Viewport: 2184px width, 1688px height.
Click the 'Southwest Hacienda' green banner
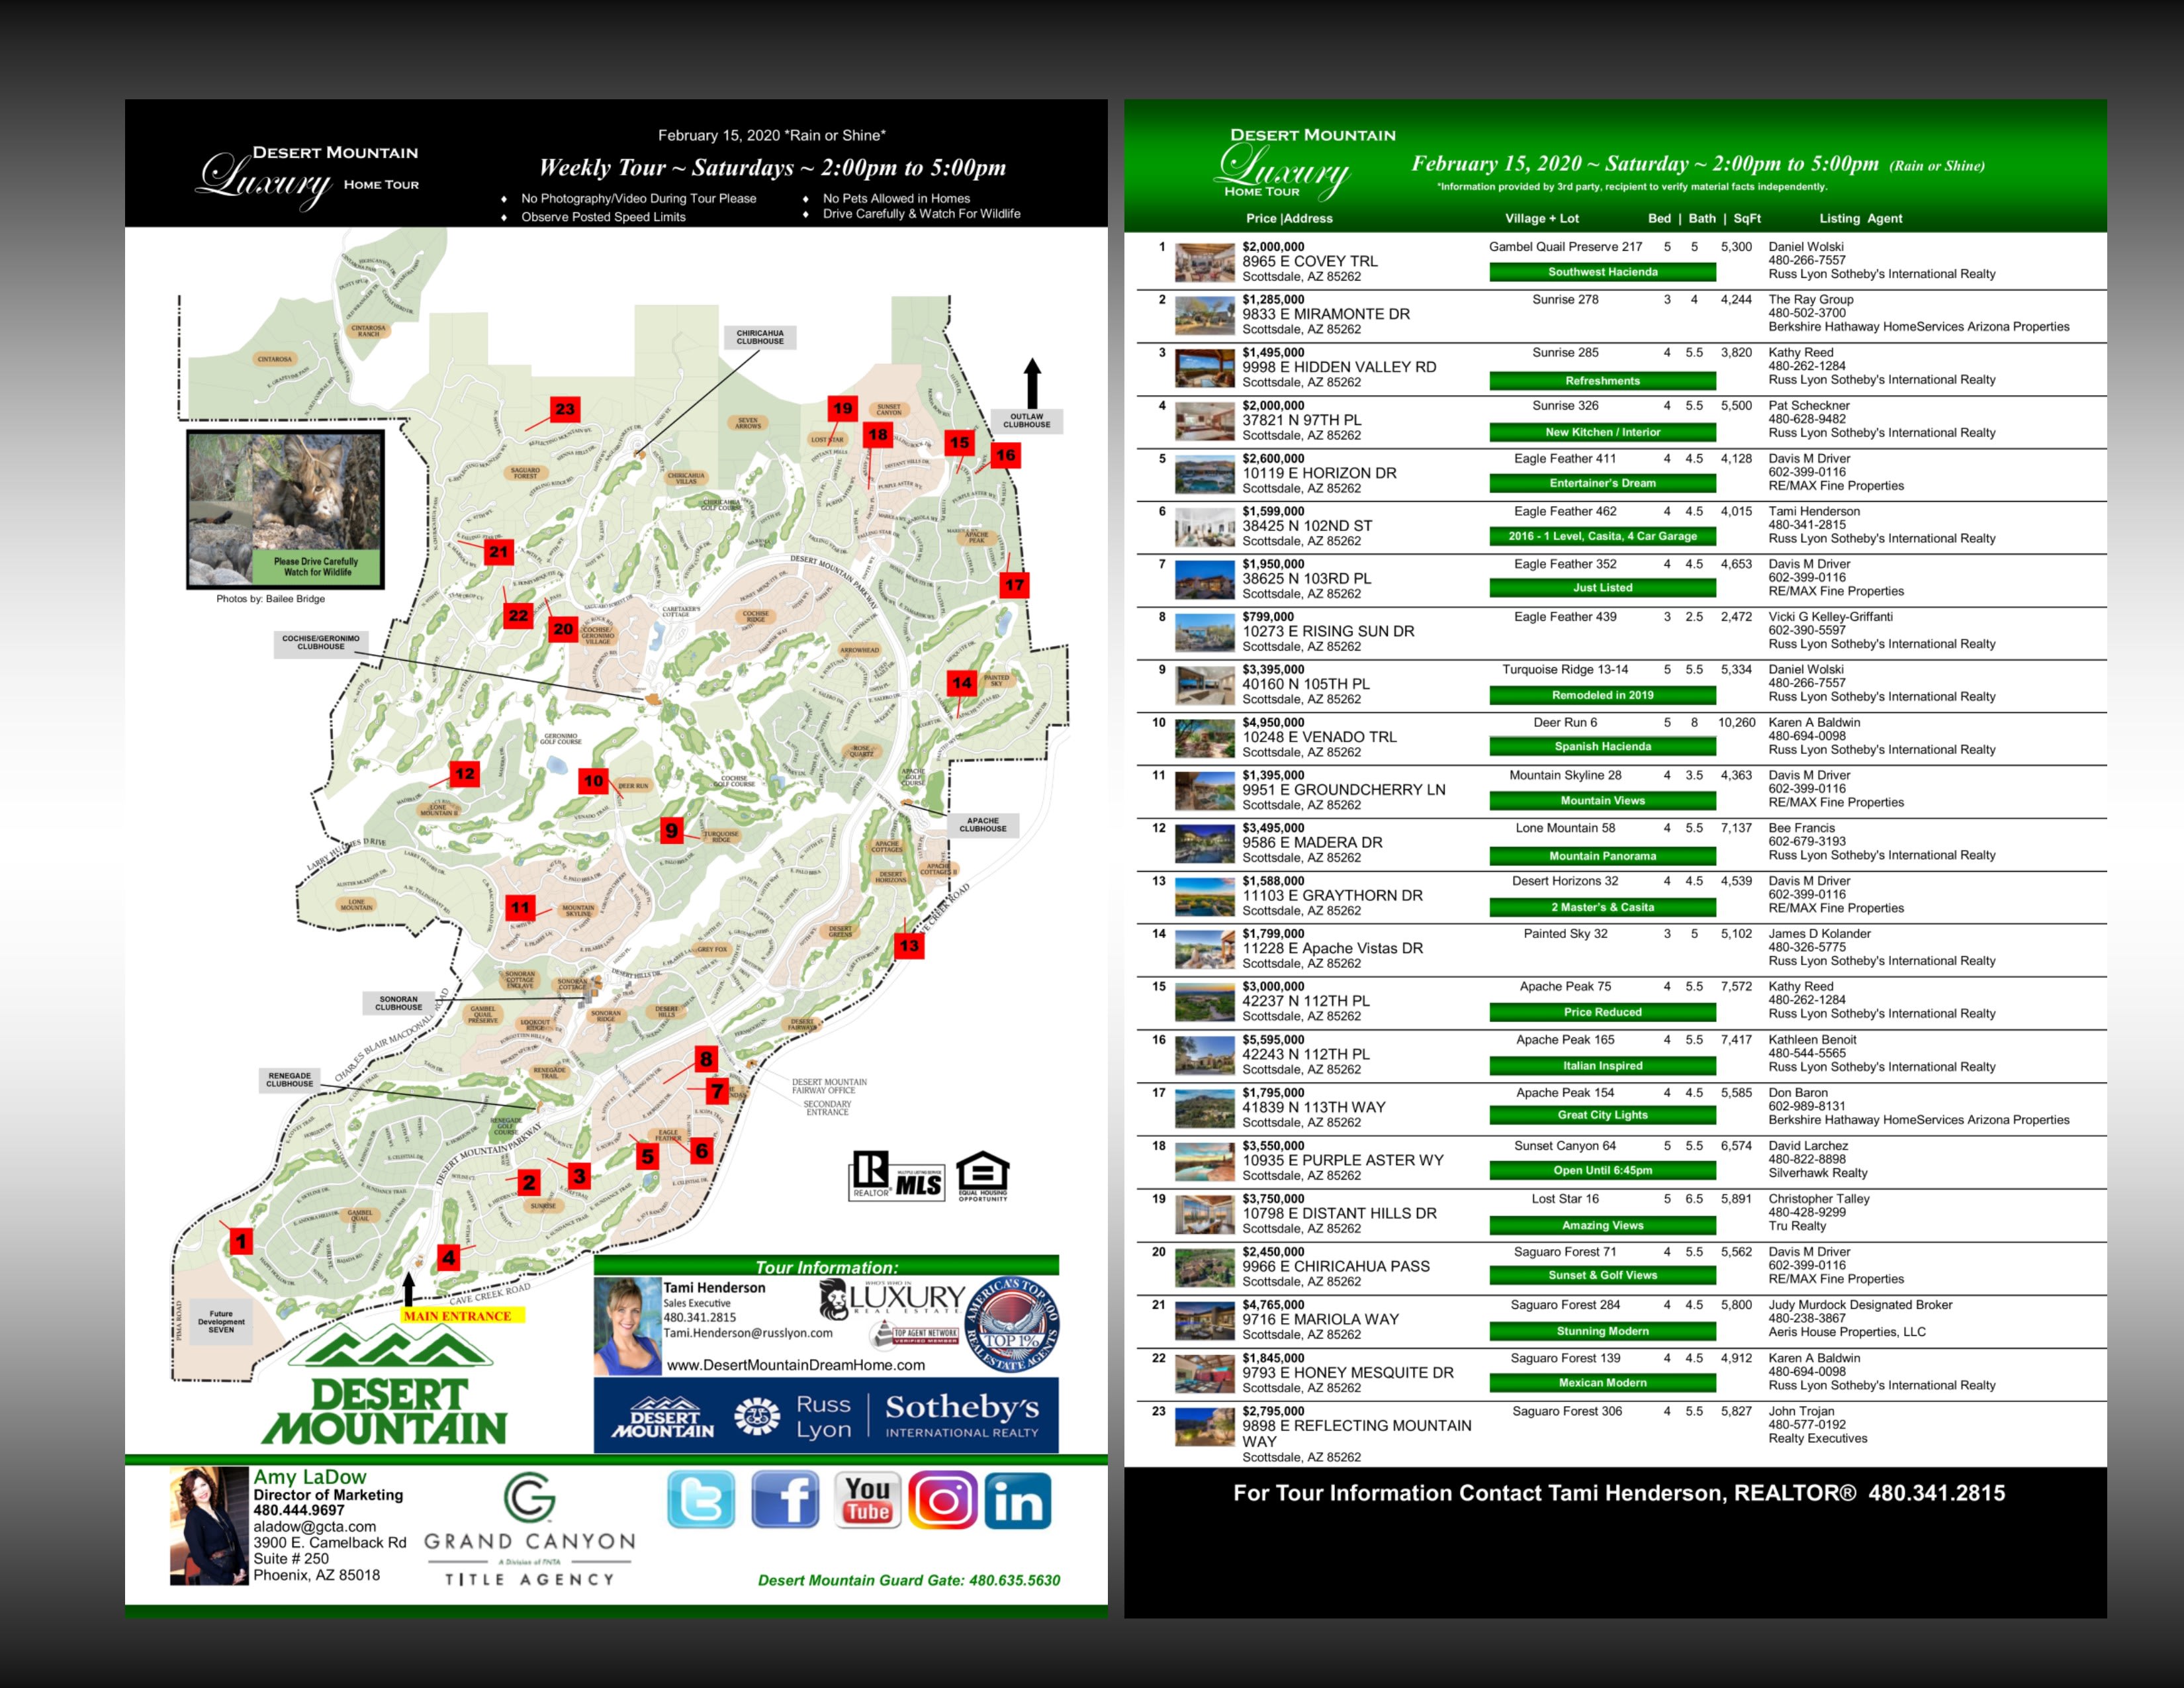[x=1603, y=272]
